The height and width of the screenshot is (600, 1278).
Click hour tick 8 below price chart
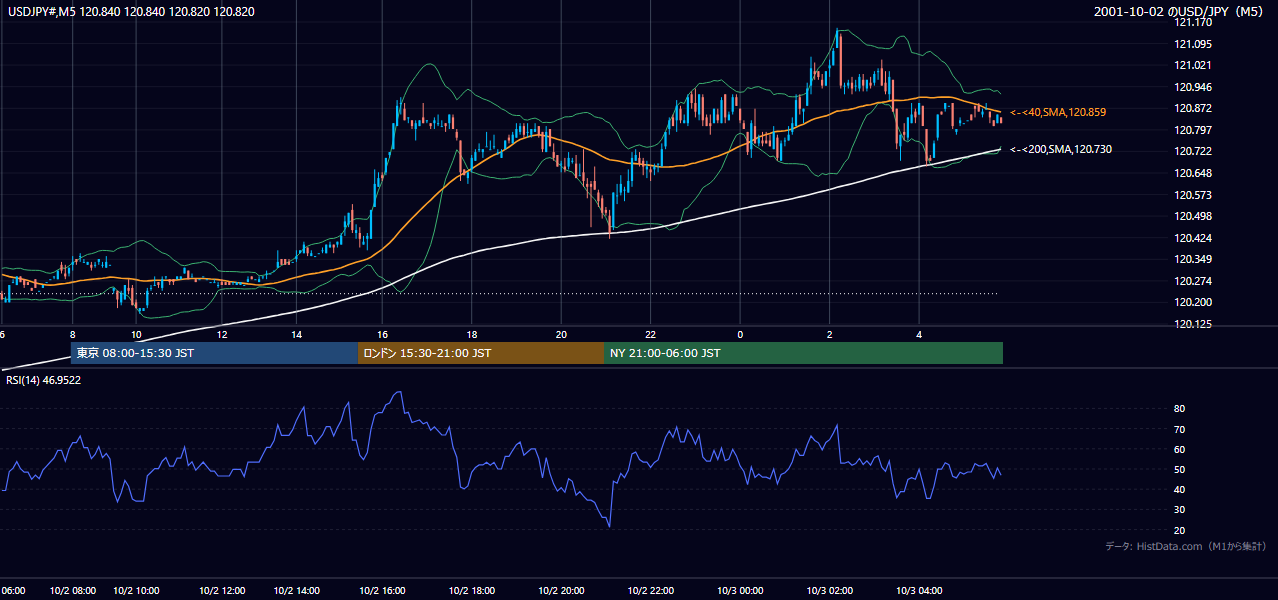[x=72, y=334]
